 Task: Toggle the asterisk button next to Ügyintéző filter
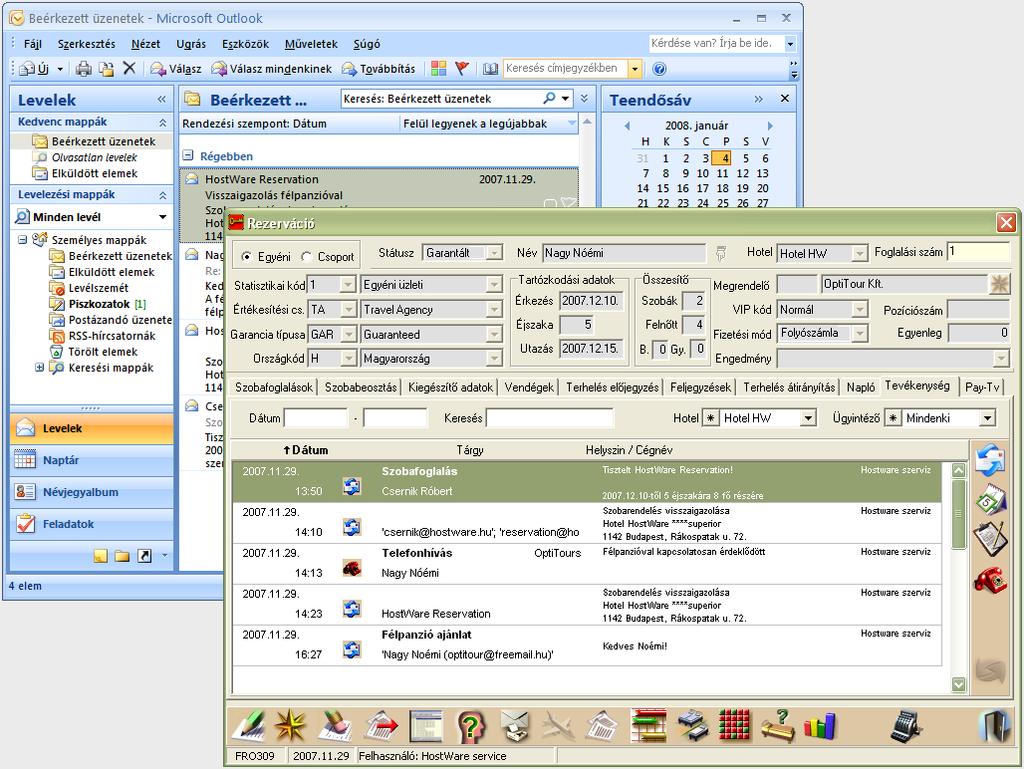tap(893, 418)
